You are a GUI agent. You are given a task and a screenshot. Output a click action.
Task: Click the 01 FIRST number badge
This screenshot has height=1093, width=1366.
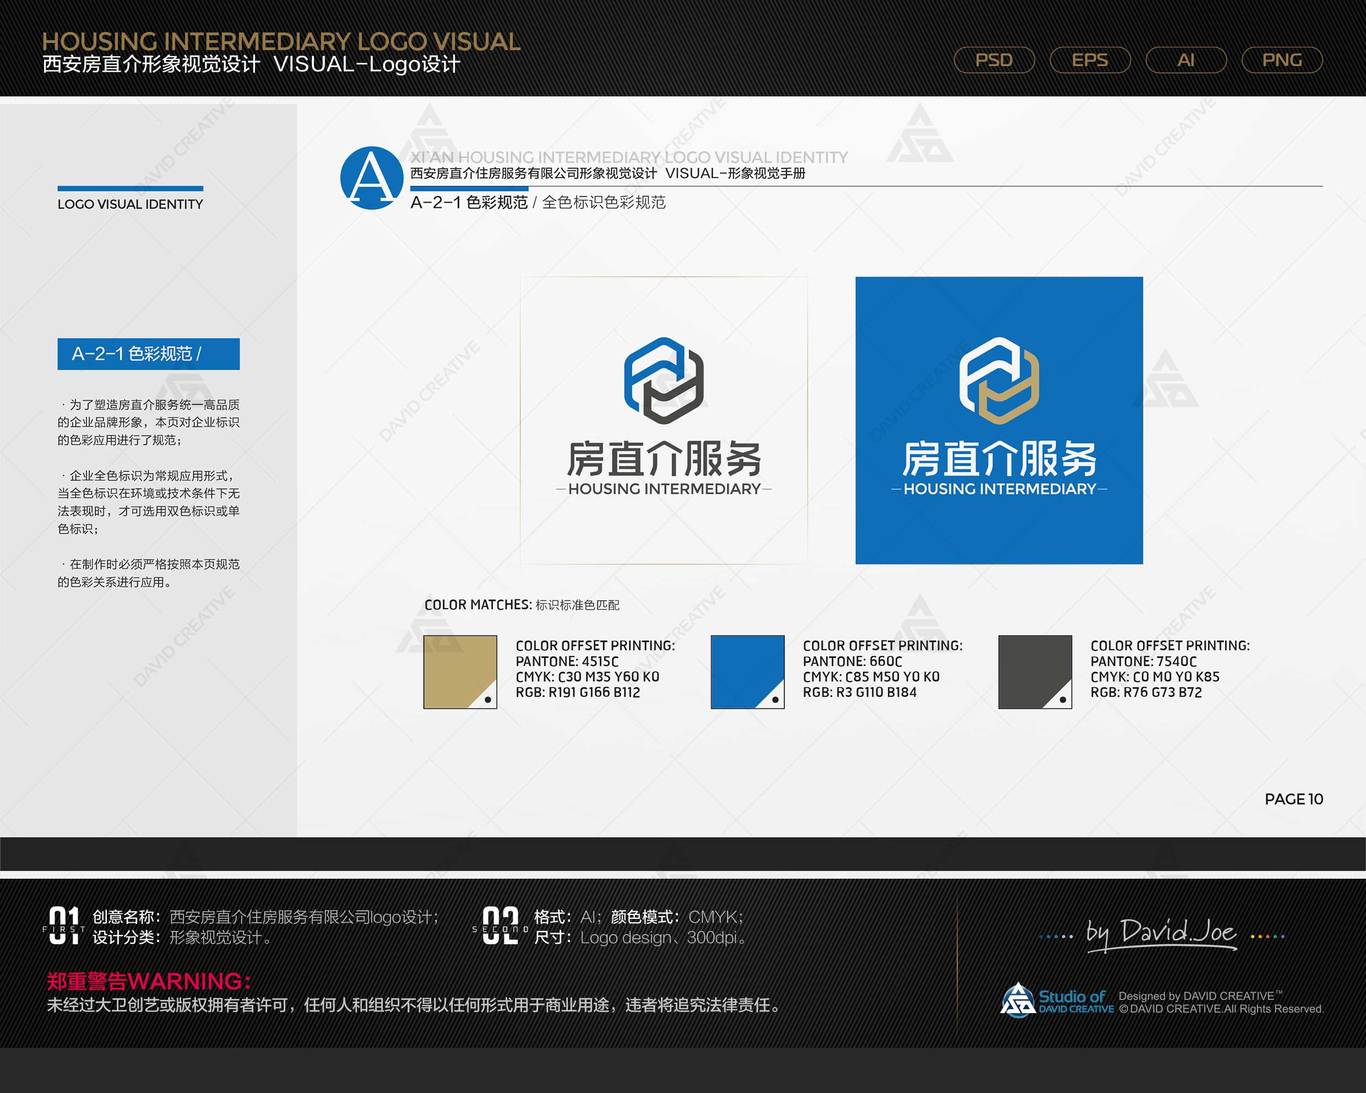click(64, 926)
